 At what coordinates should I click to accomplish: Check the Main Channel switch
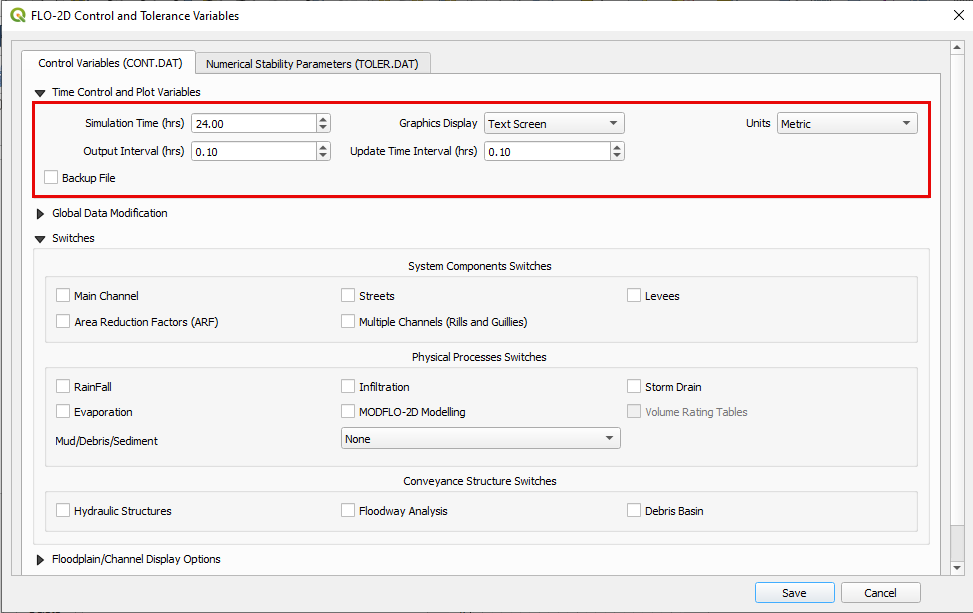click(x=64, y=296)
